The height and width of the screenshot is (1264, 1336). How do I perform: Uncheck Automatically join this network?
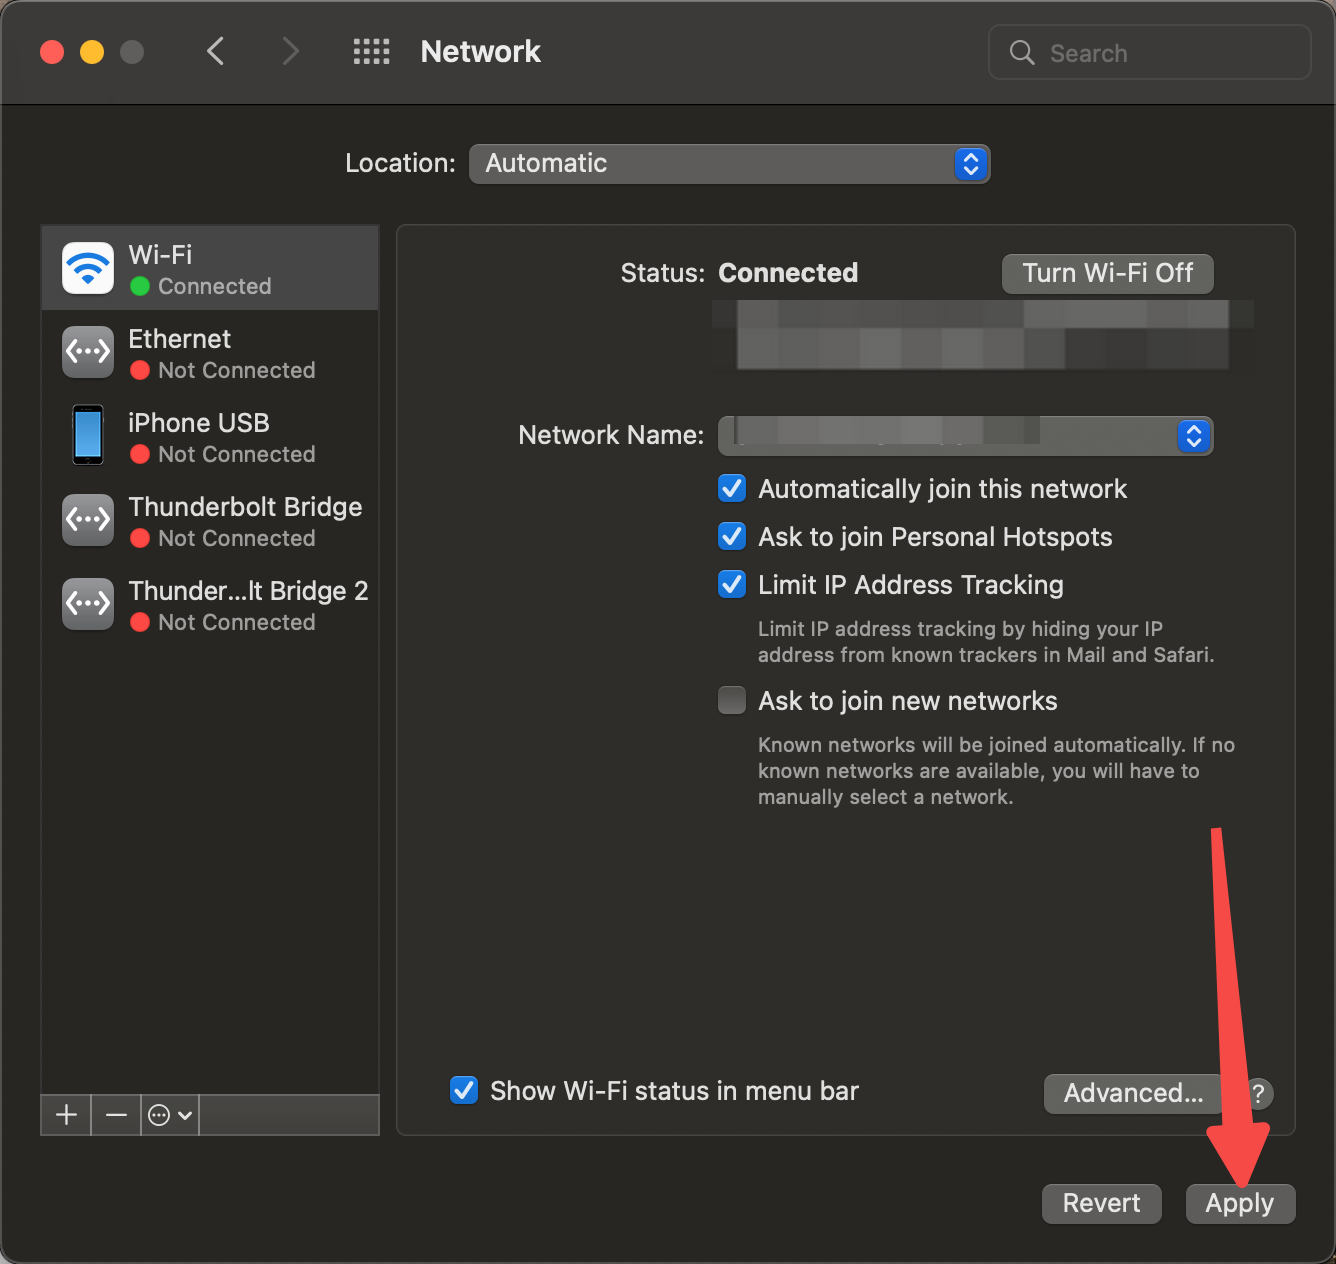click(732, 488)
